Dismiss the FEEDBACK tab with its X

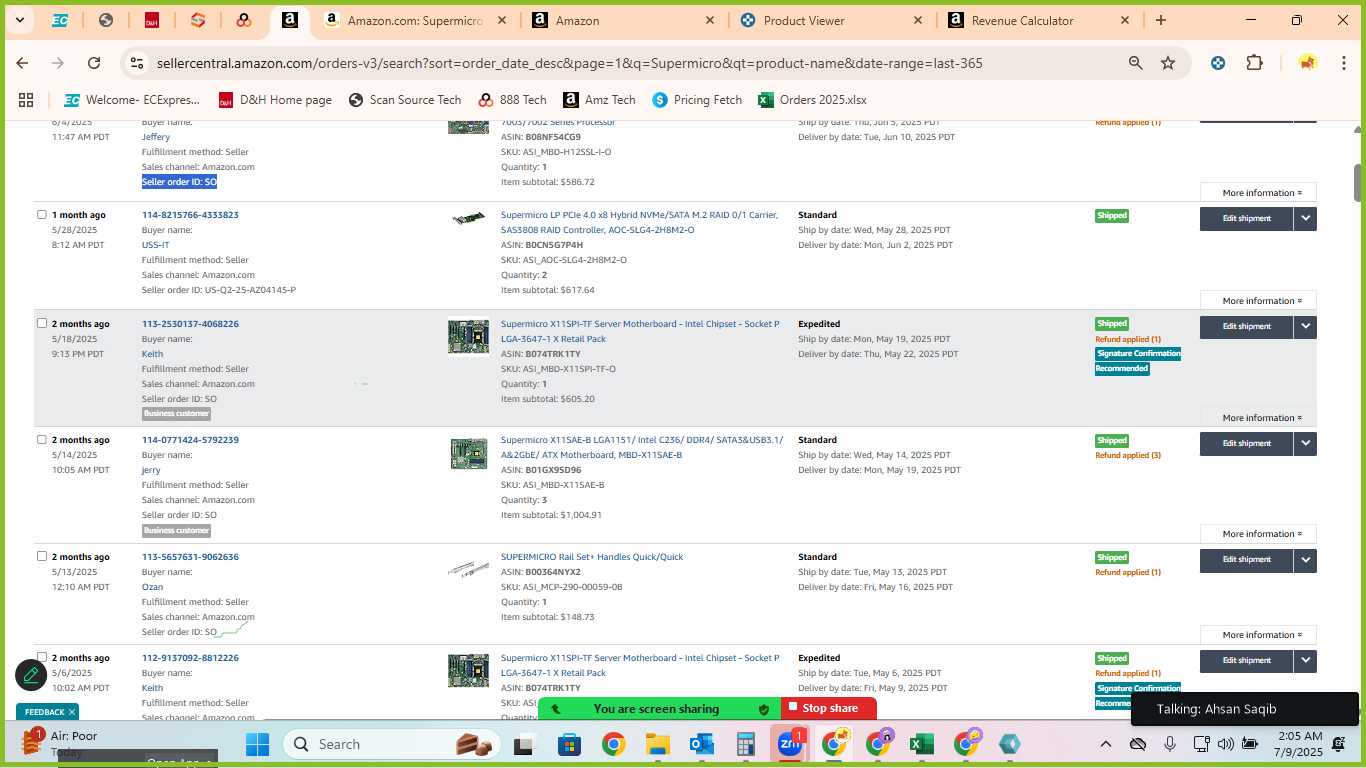[x=72, y=712]
